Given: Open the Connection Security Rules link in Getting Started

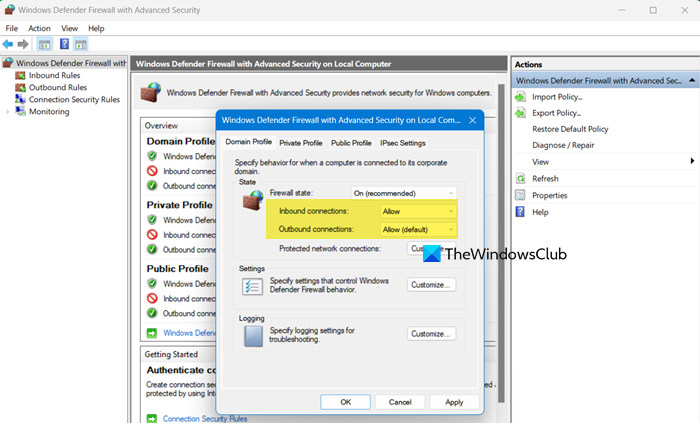Looking at the screenshot, I should (x=204, y=419).
